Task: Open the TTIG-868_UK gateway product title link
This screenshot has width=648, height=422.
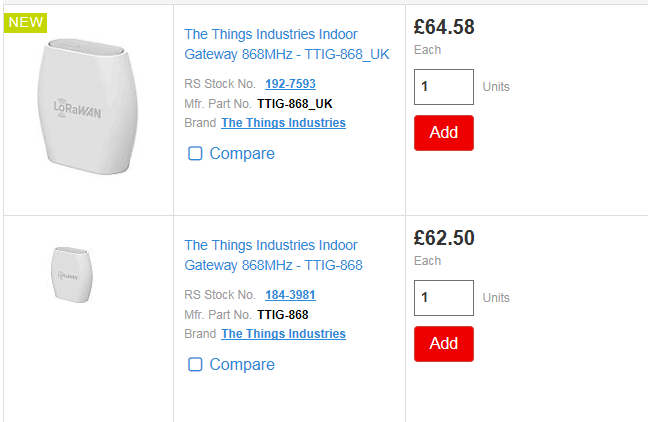Action: 287,44
